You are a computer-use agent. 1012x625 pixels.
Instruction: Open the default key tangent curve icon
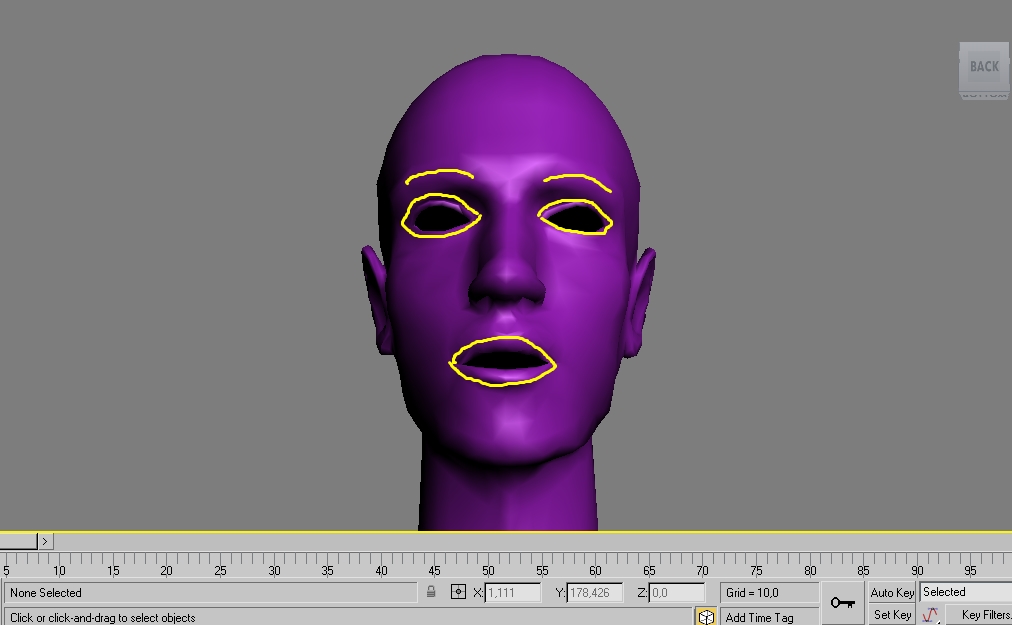(930, 615)
